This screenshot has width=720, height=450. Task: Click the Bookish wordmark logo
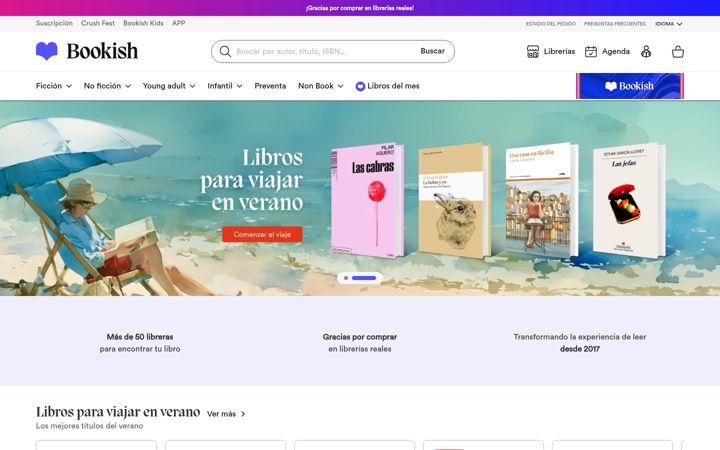point(102,51)
